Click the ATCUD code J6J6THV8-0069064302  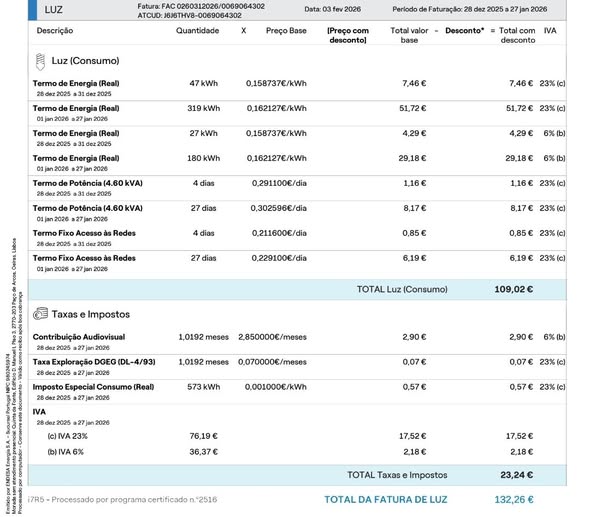pos(202,15)
